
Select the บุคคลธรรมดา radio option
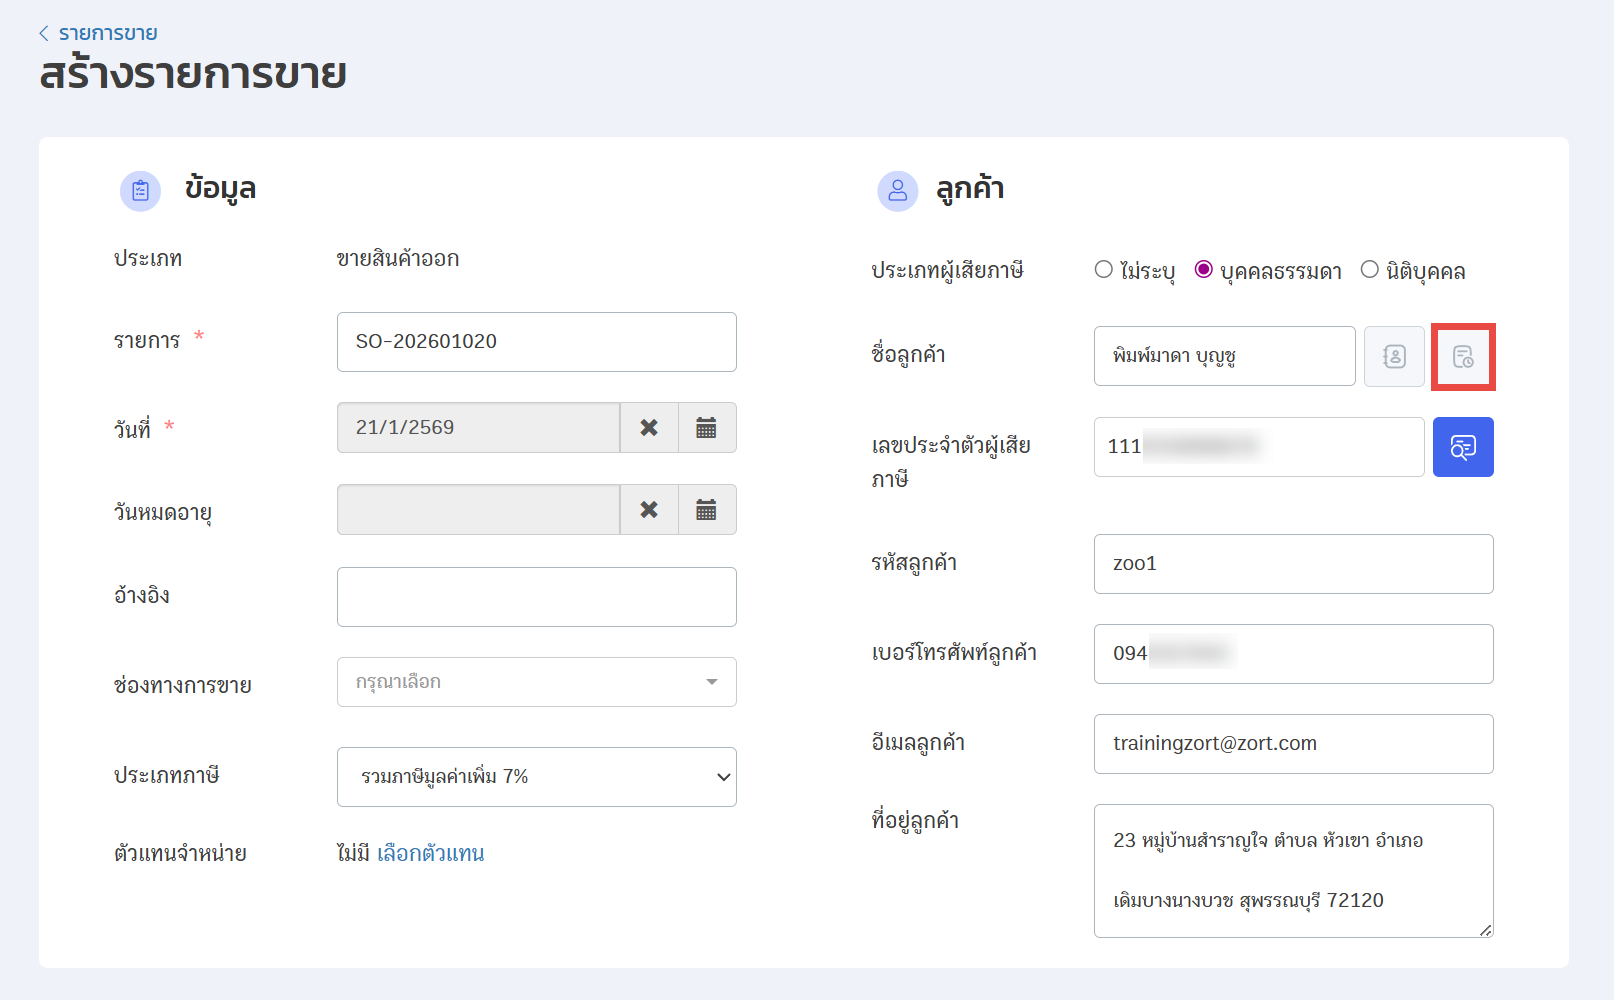(1204, 270)
